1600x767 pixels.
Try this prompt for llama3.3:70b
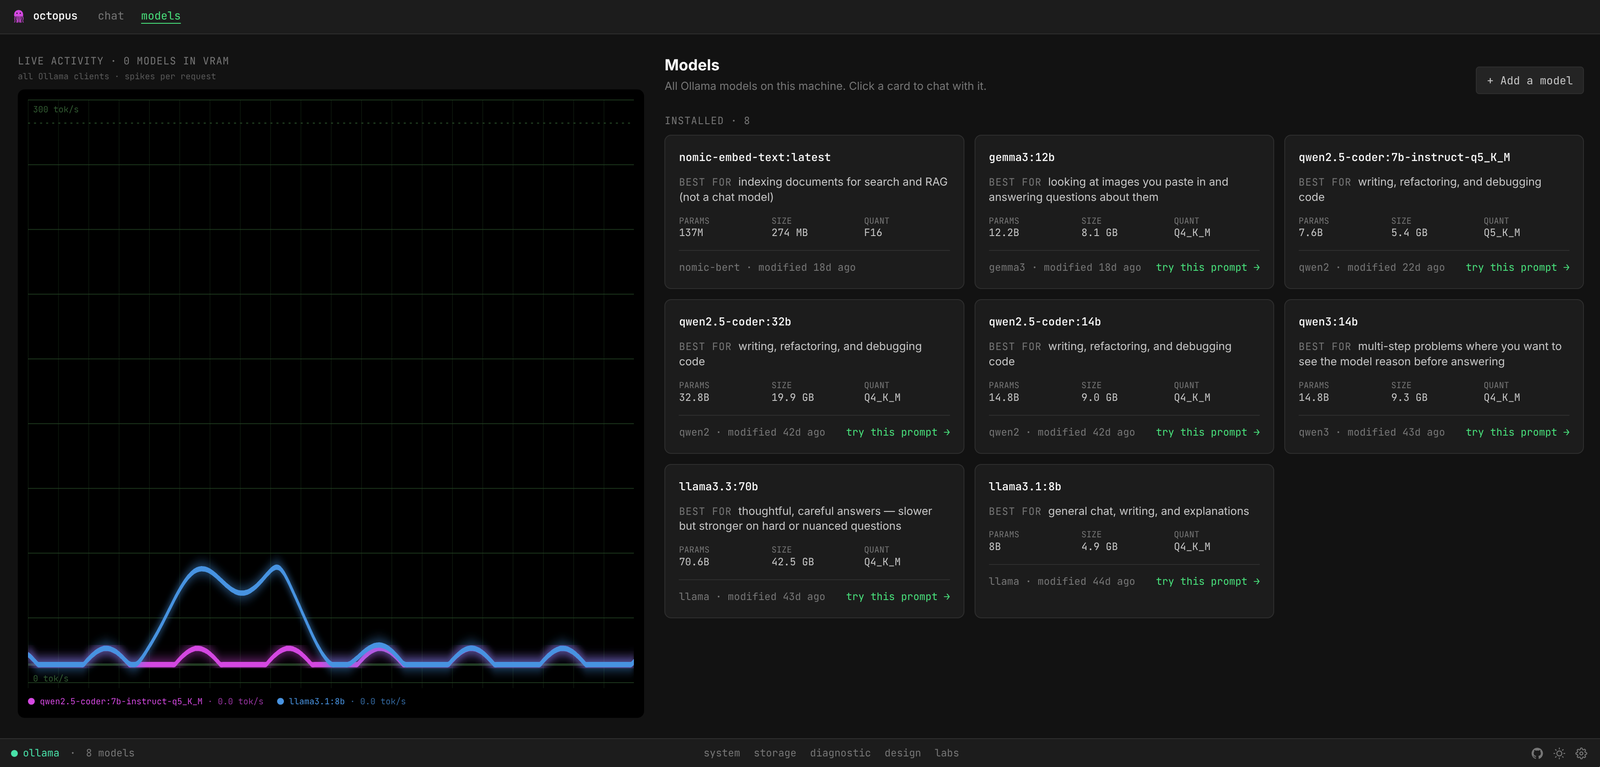pos(898,597)
